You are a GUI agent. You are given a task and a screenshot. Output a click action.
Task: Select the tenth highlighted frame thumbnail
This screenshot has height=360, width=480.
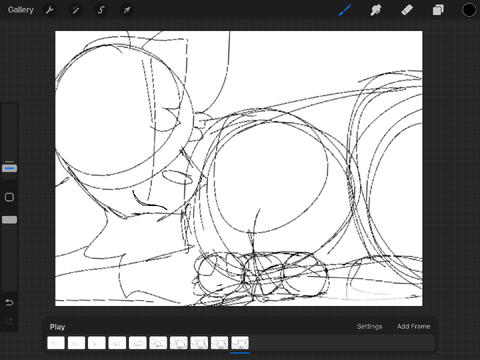point(240,343)
